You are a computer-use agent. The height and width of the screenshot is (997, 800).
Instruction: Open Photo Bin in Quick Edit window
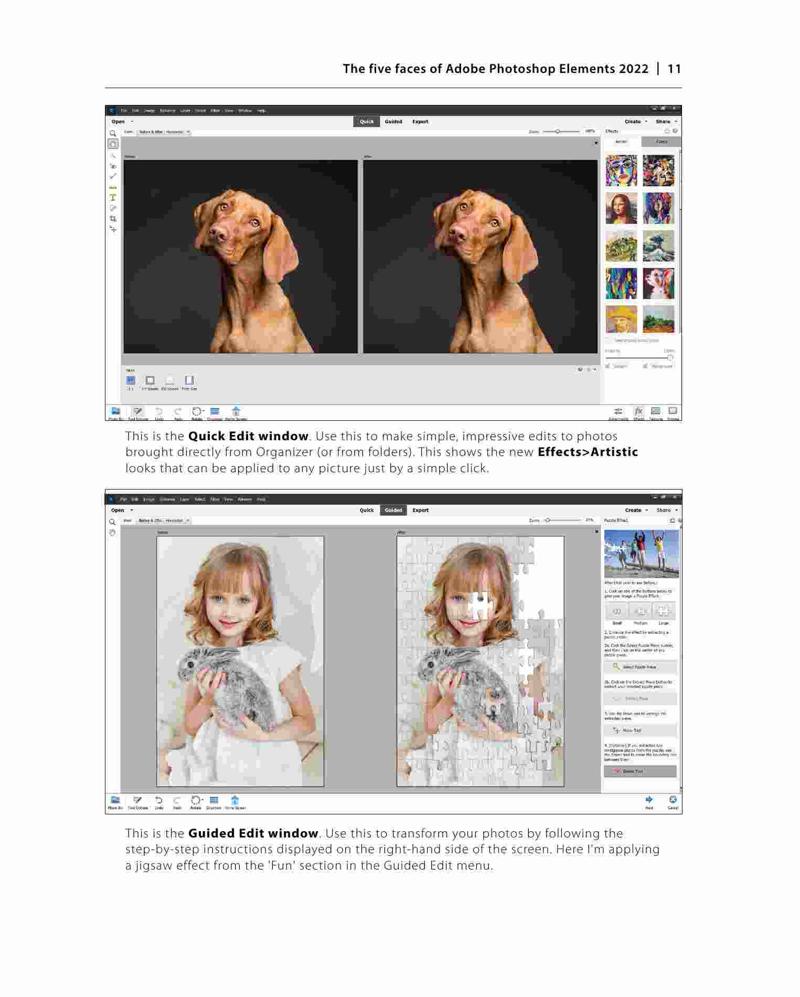115,413
